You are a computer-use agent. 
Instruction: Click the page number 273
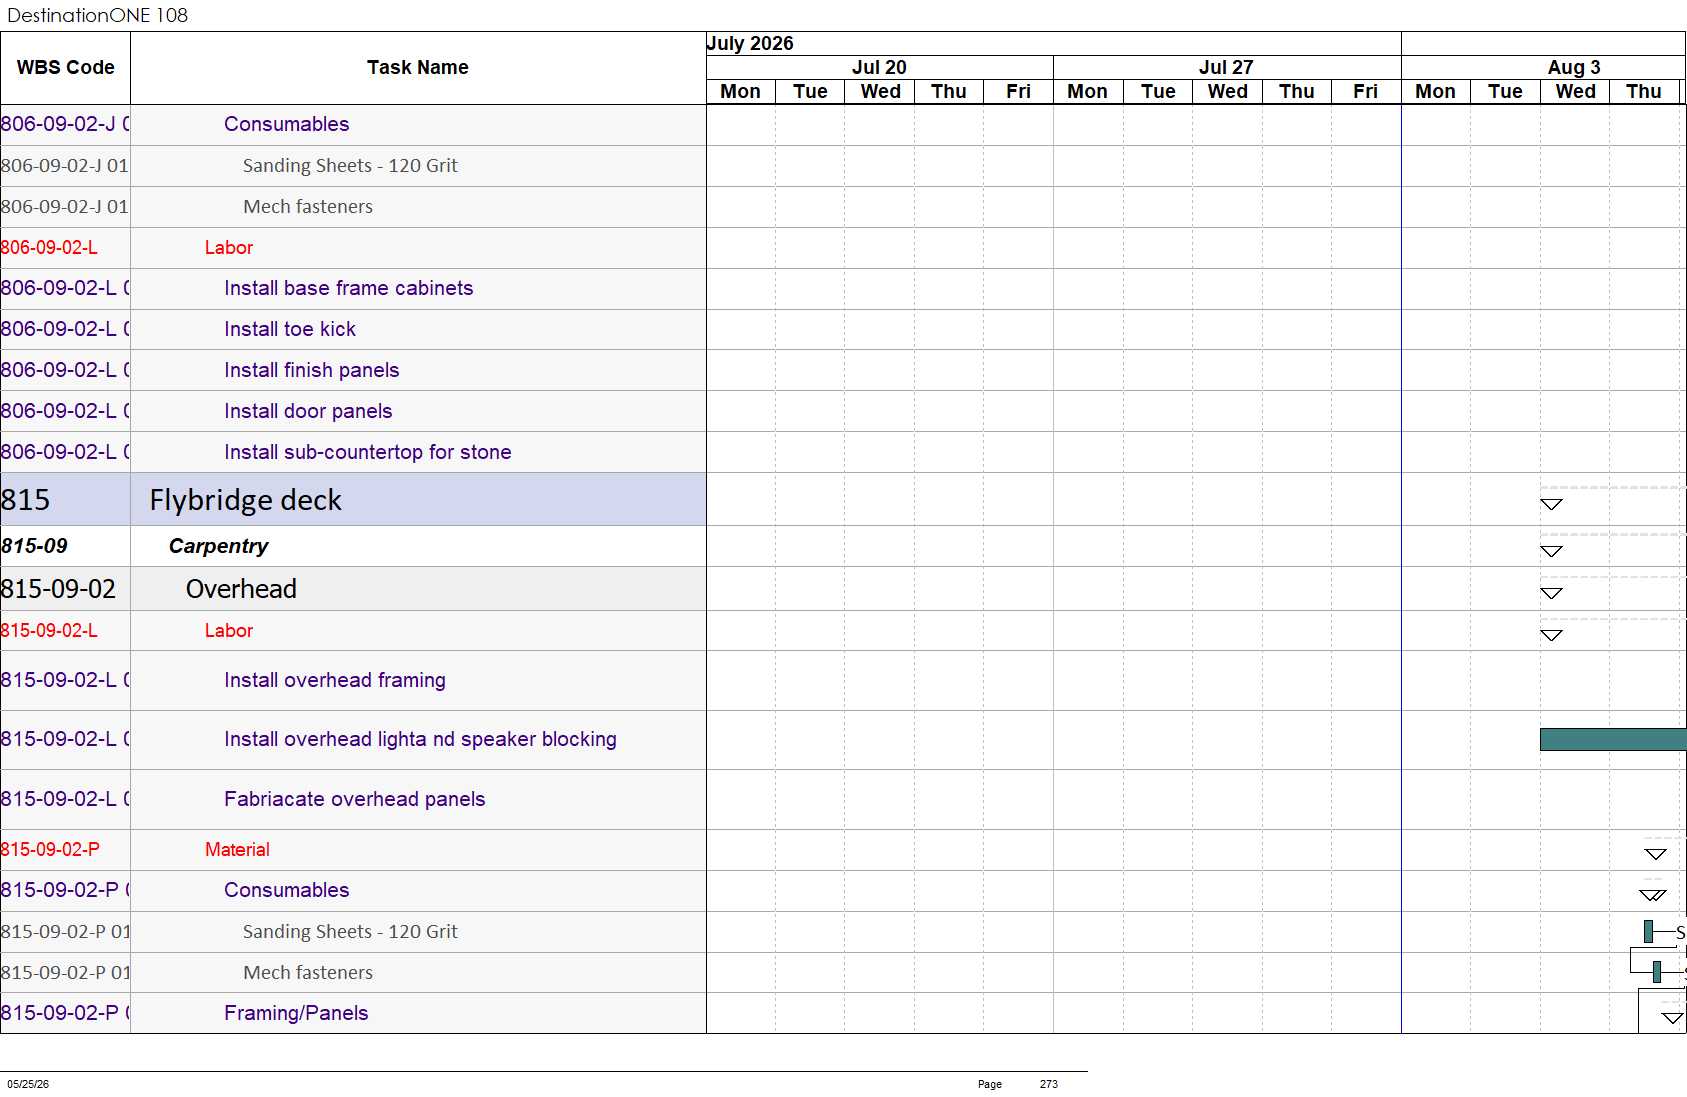[1048, 1084]
